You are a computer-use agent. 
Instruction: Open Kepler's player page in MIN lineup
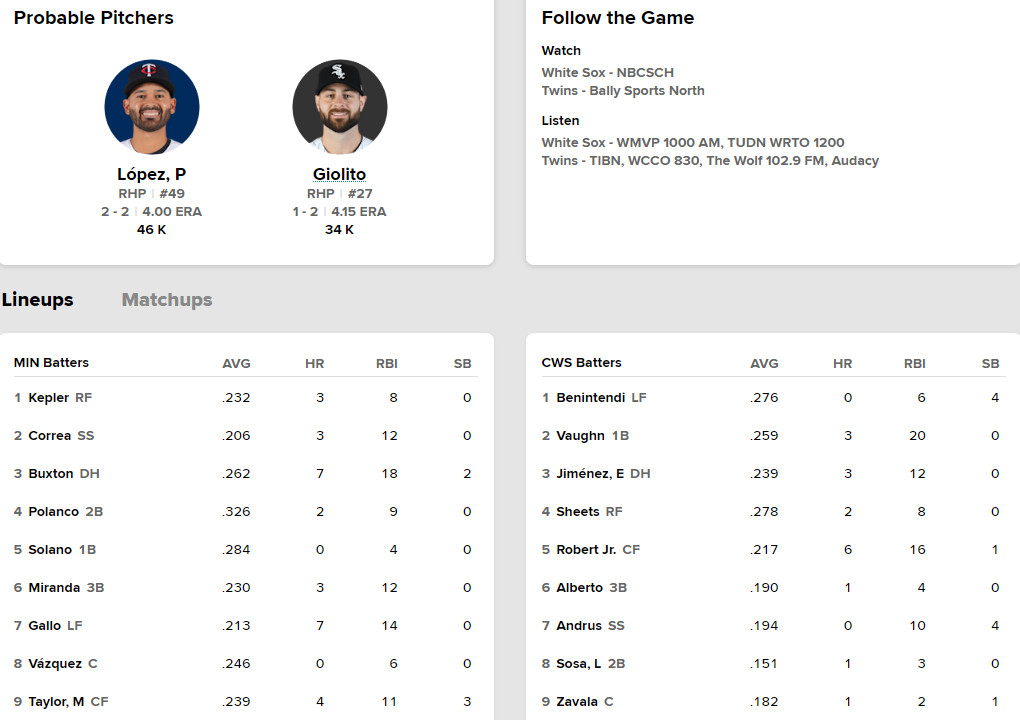[49, 398]
